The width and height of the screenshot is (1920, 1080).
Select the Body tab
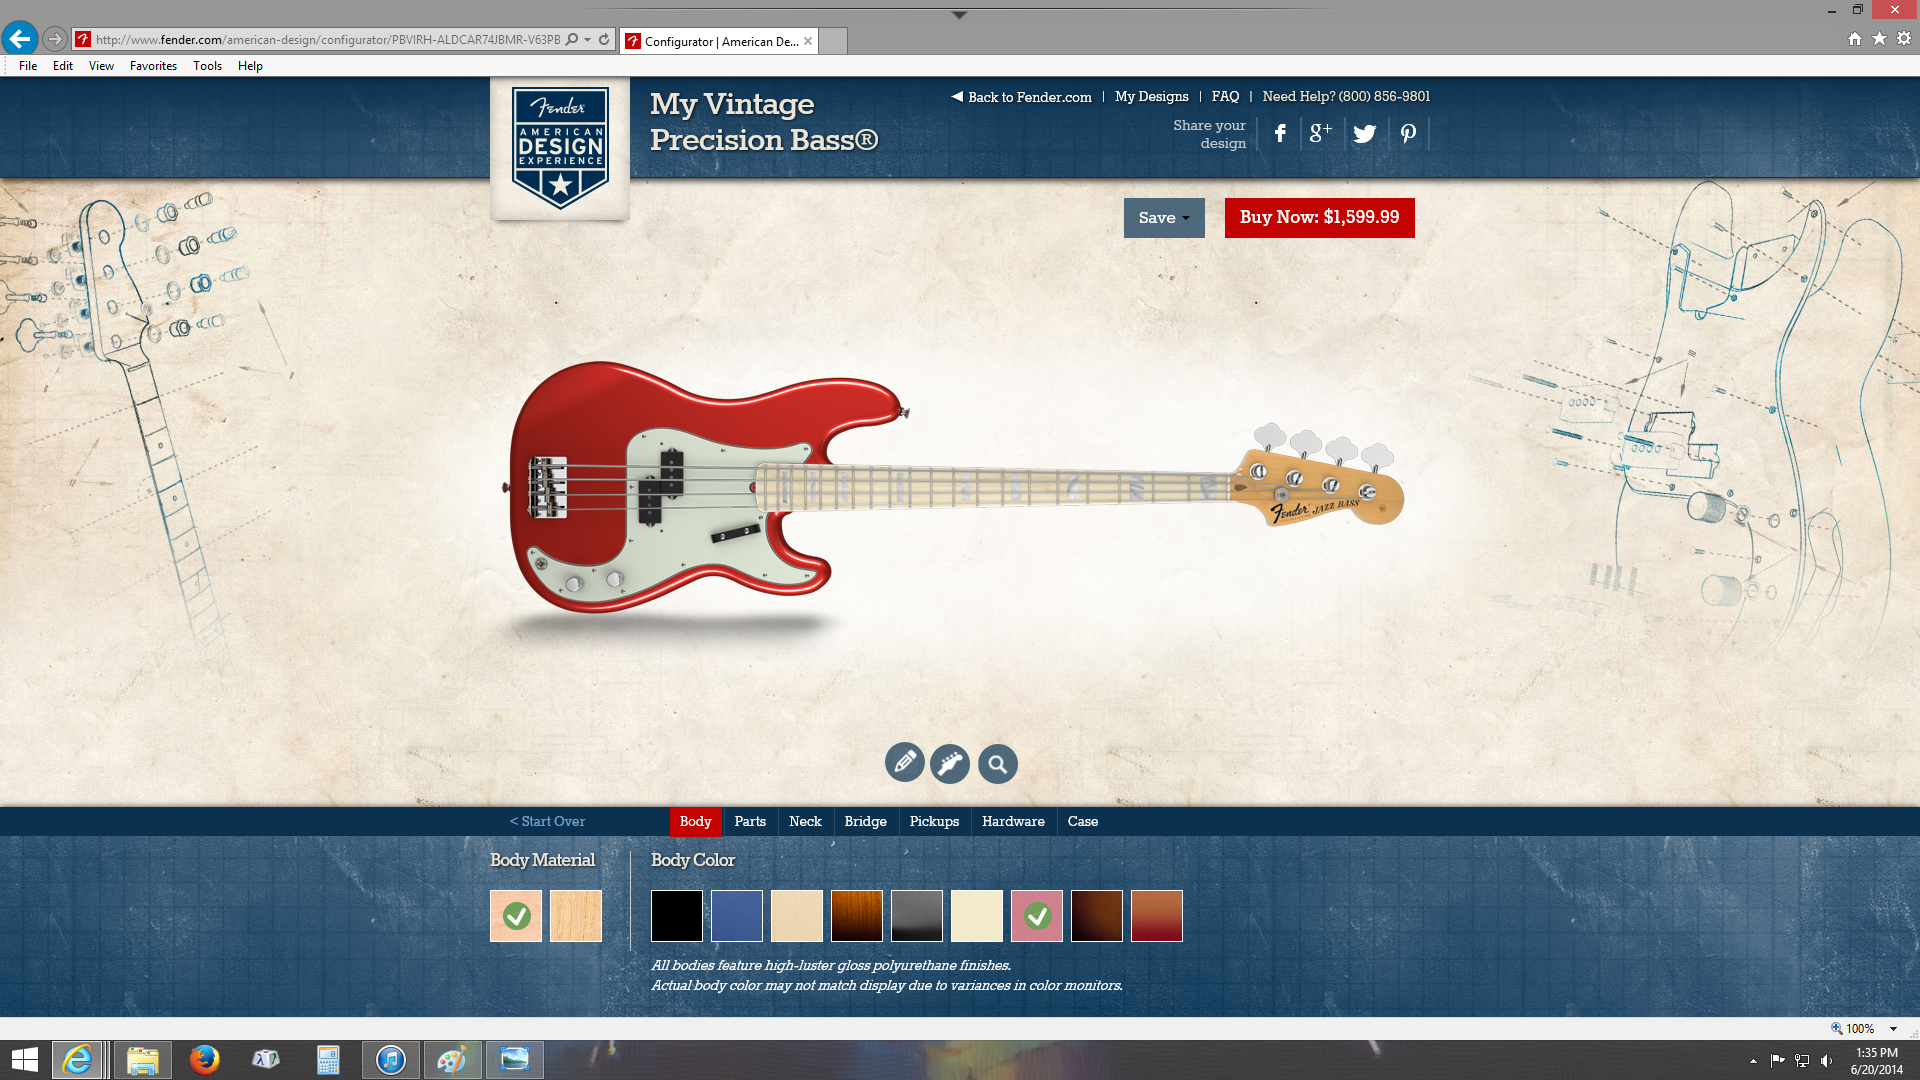click(x=696, y=821)
